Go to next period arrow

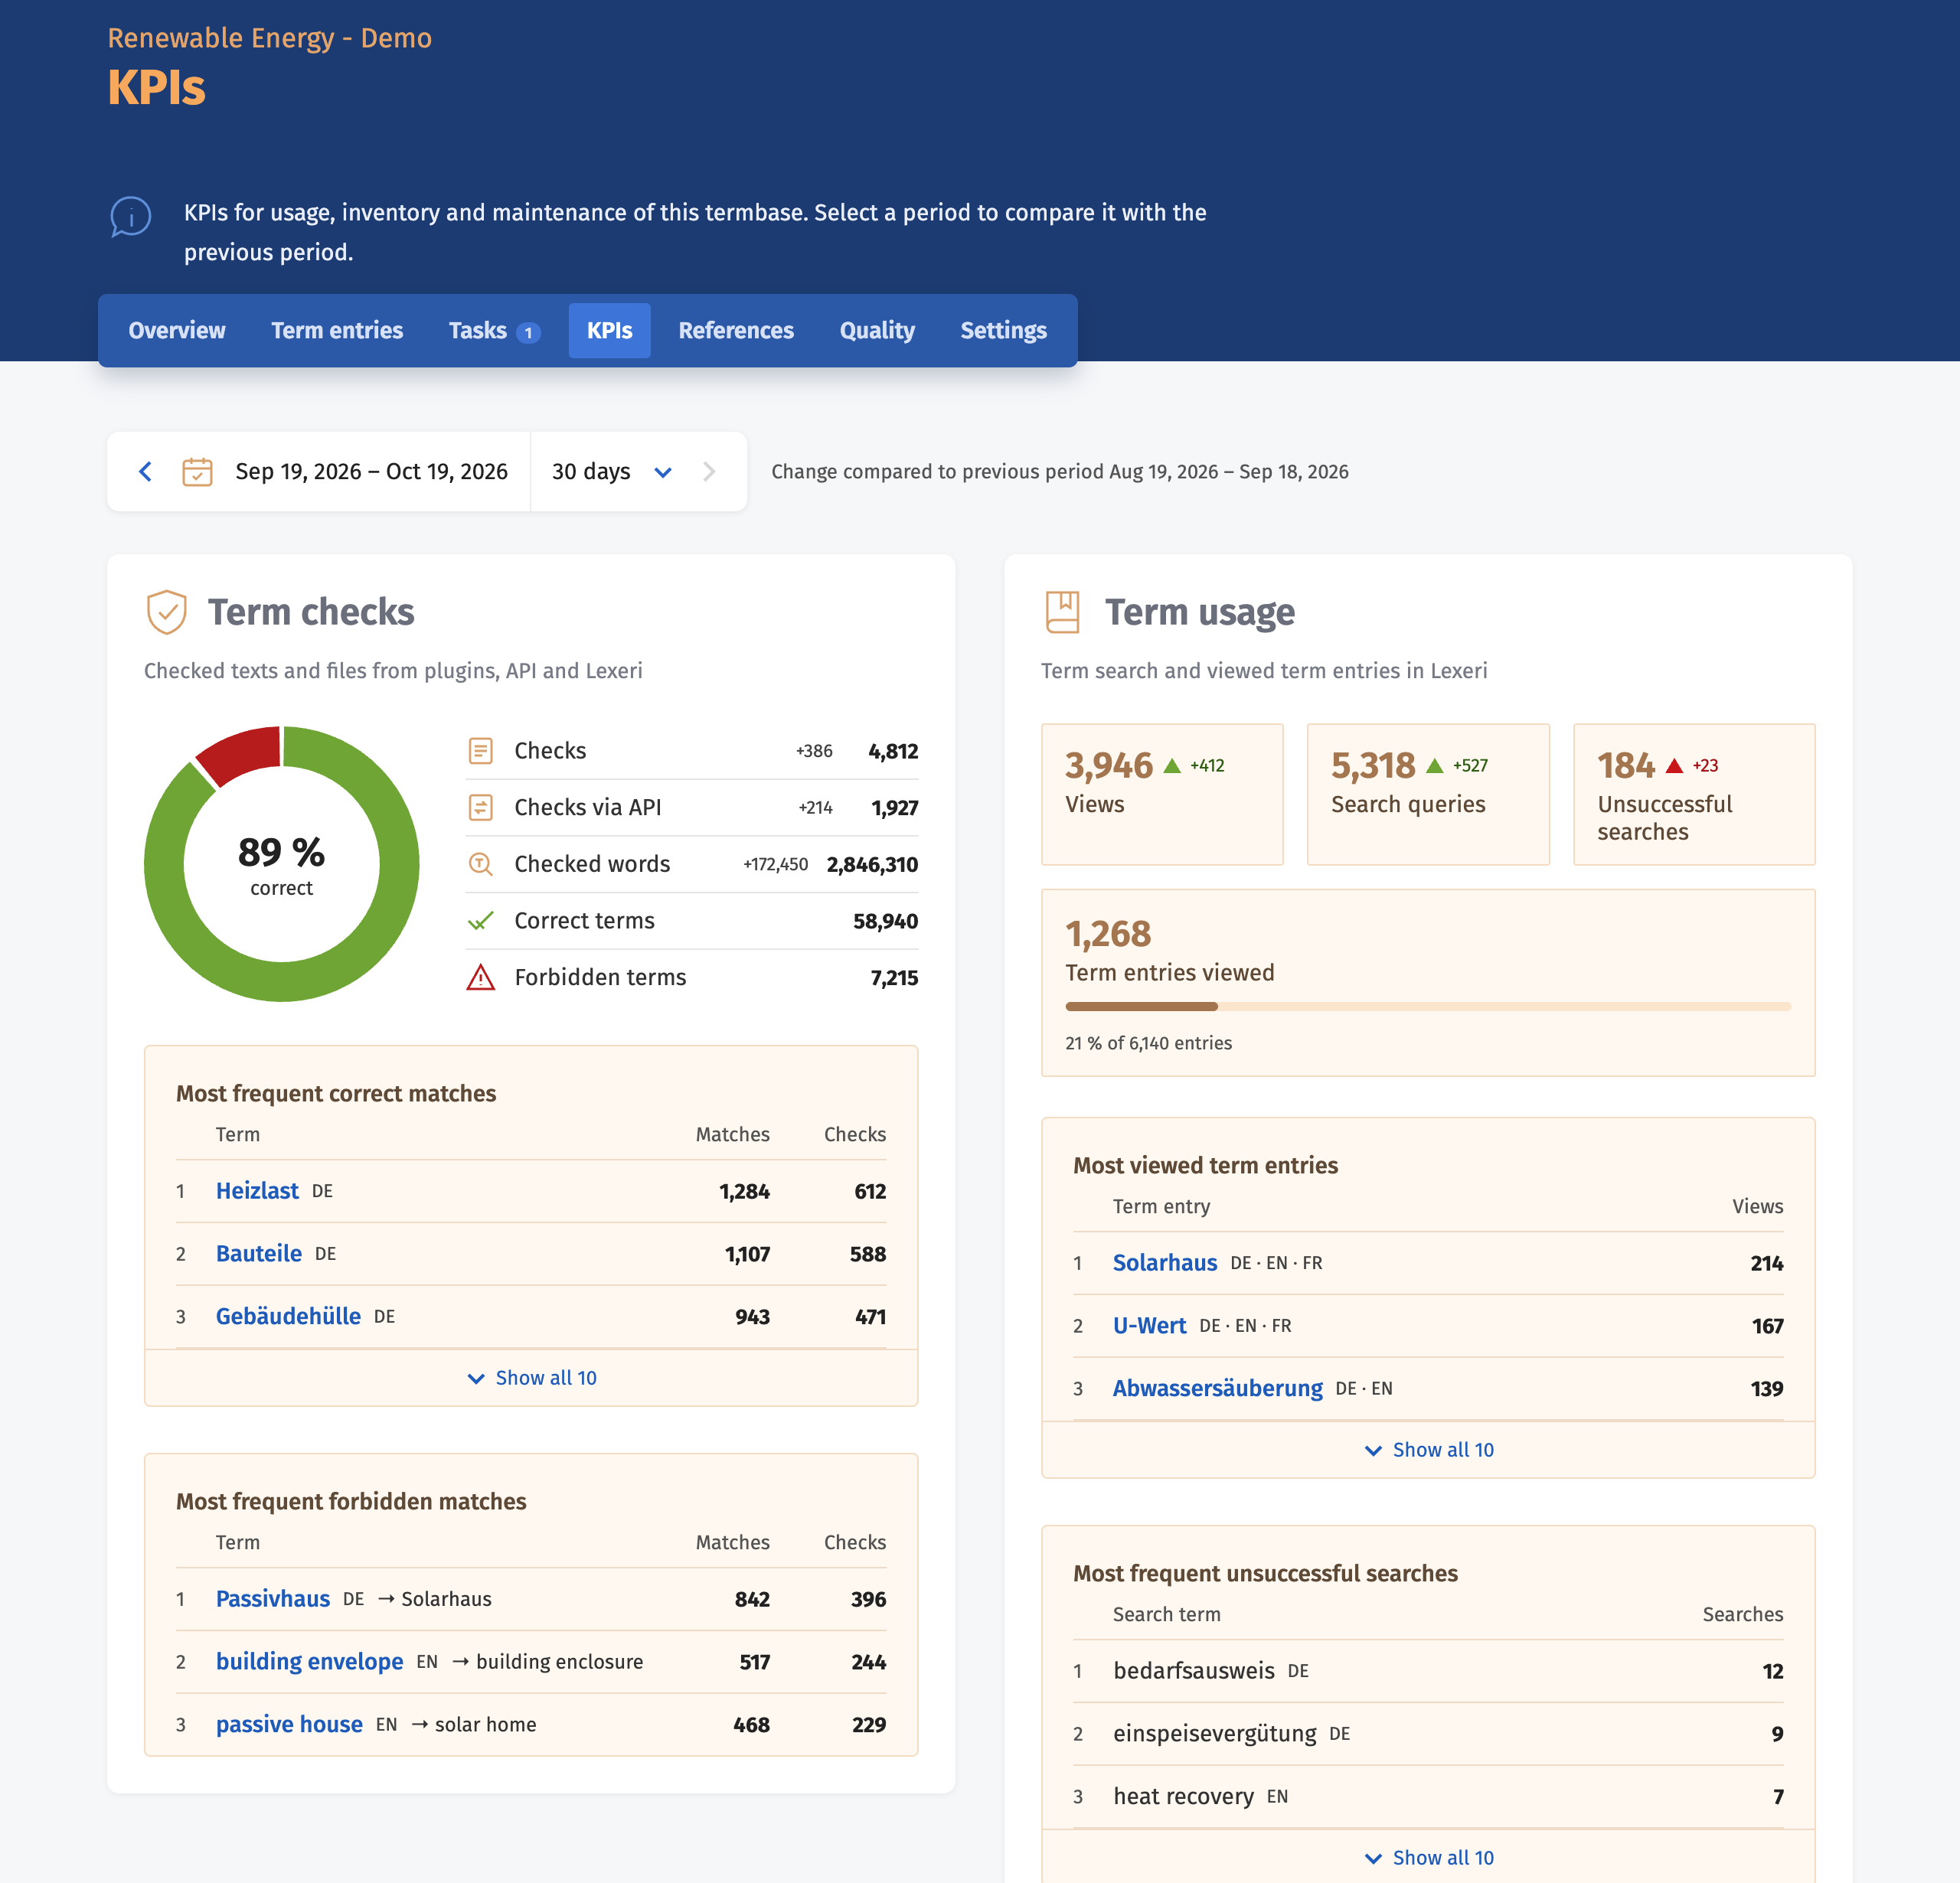(x=709, y=471)
